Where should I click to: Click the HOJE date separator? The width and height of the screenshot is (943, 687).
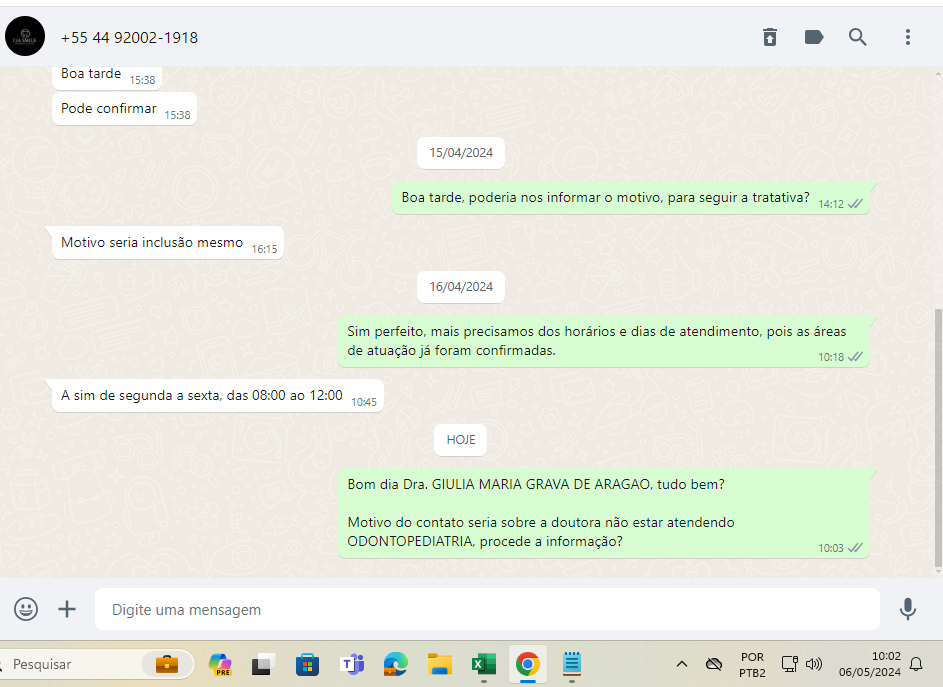461,440
